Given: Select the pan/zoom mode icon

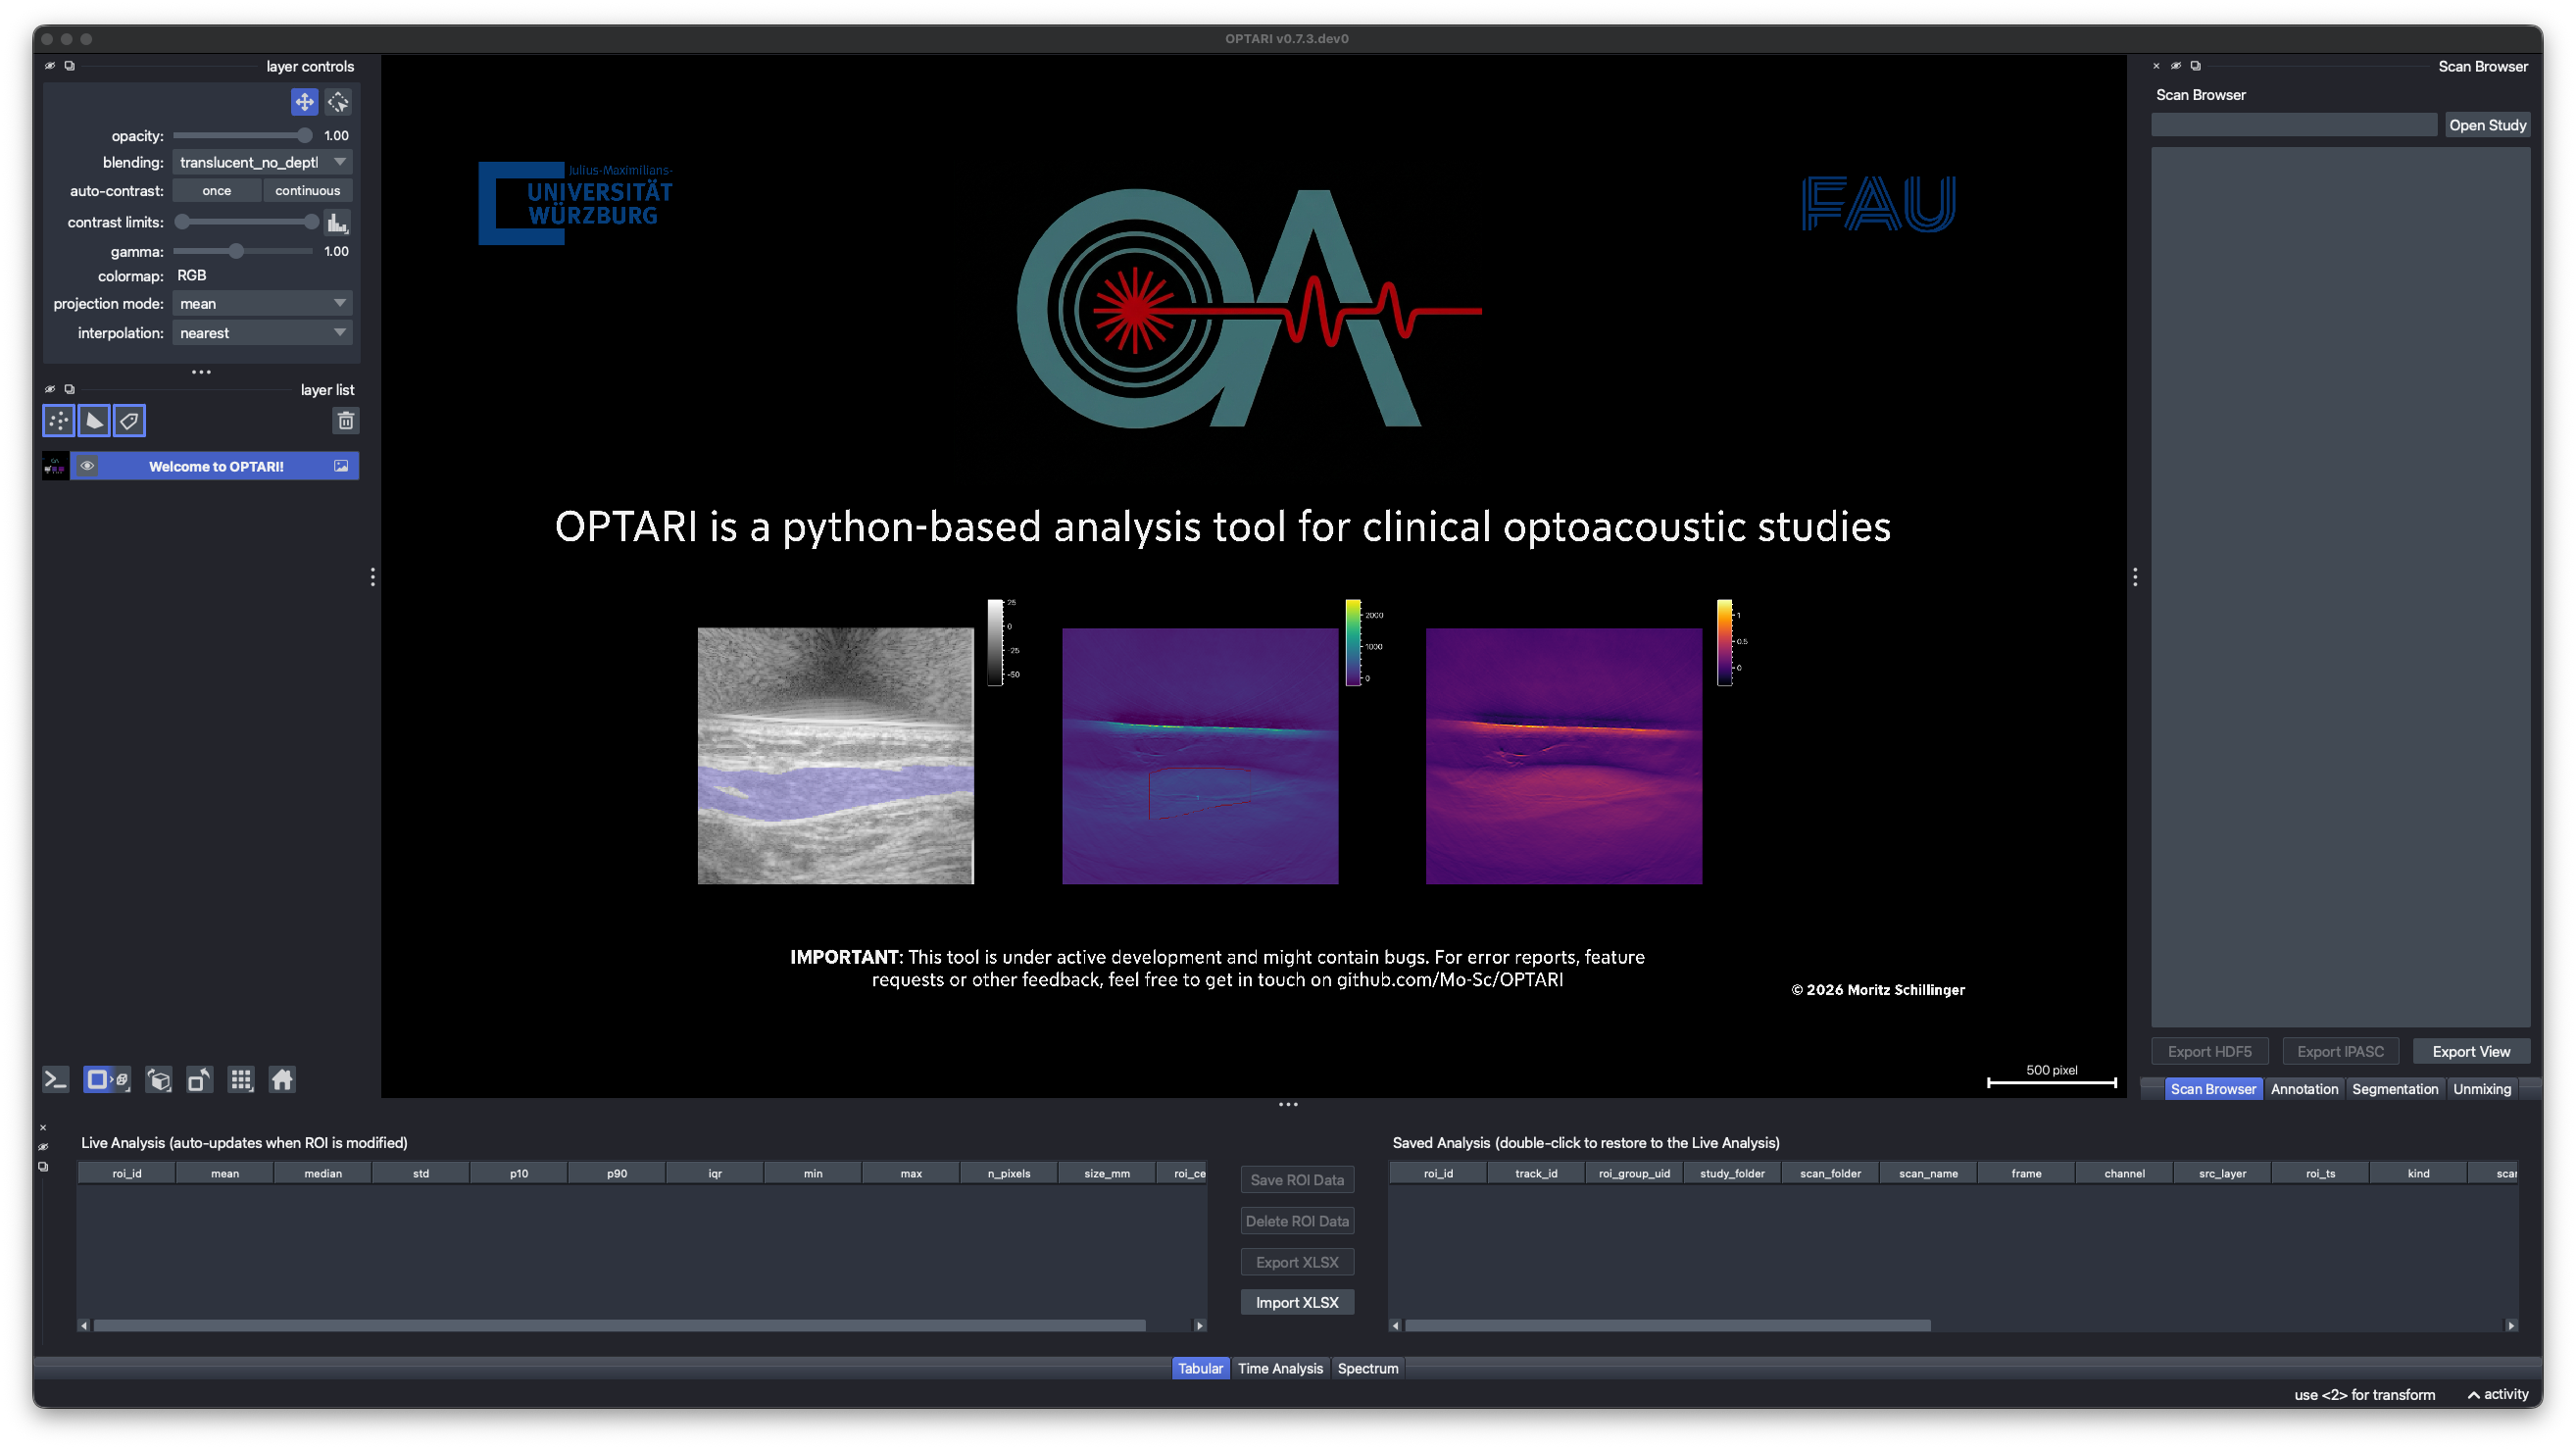Looking at the screenshot, I should [304, 101].
